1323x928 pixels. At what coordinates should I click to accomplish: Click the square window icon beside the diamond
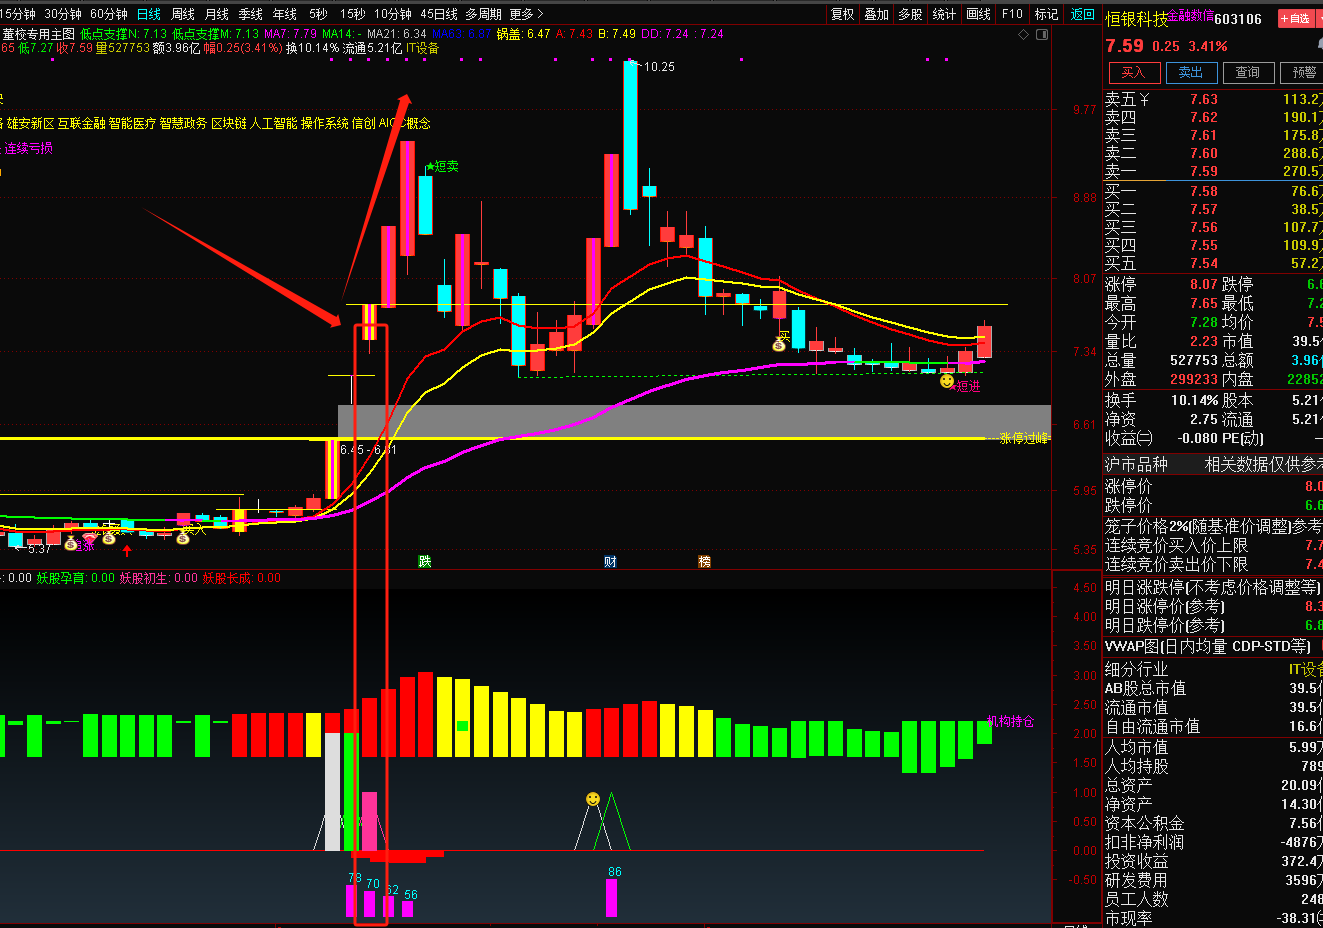(x=1043, y=34)
